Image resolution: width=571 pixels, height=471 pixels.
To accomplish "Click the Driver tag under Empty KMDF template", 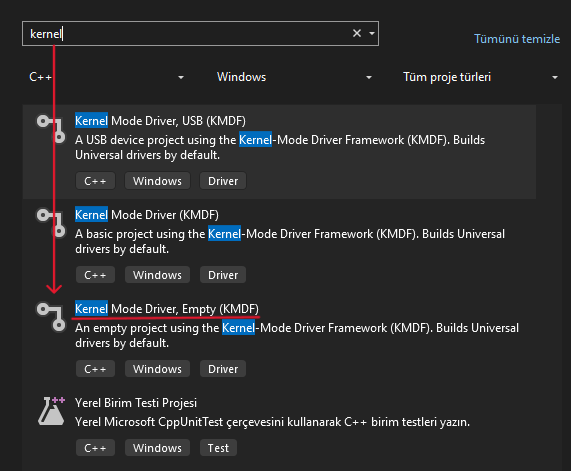I will point(223,369).
